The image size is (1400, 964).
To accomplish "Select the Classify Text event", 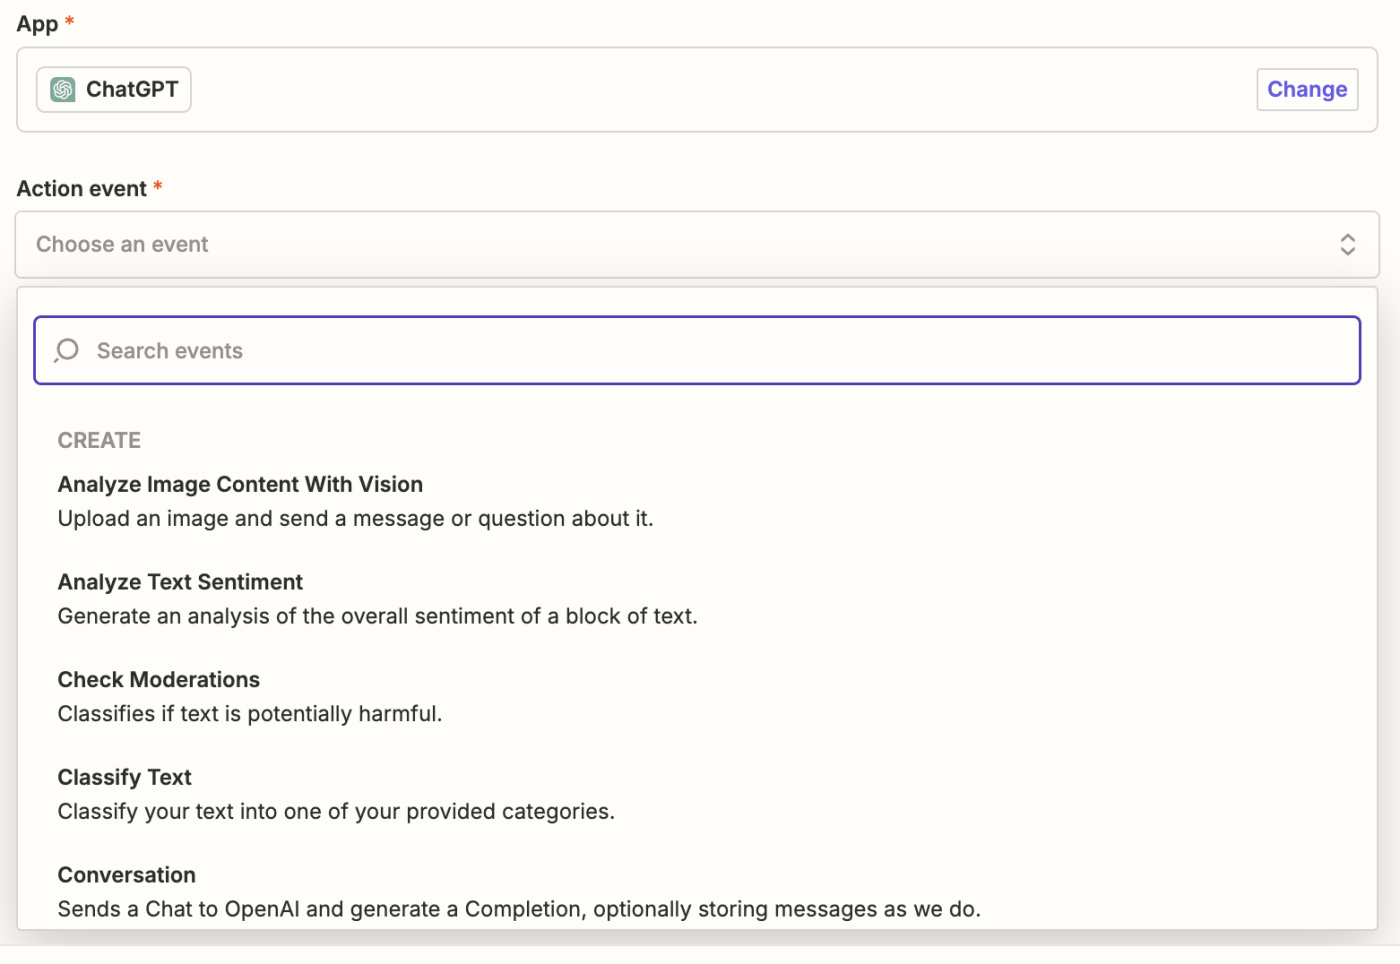I will tap(124, 778).
